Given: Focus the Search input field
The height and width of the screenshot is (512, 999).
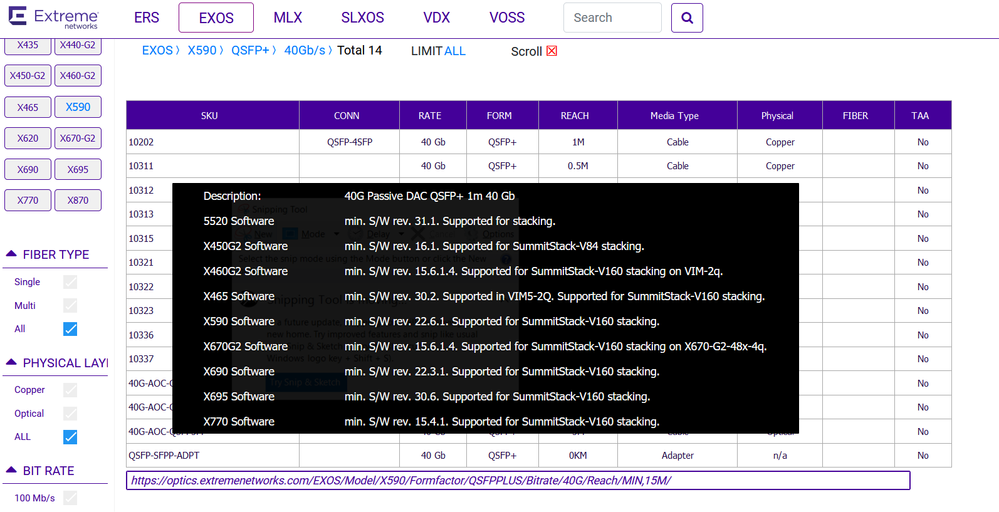Looking at the screenshot, I should [x=612, y=18].
